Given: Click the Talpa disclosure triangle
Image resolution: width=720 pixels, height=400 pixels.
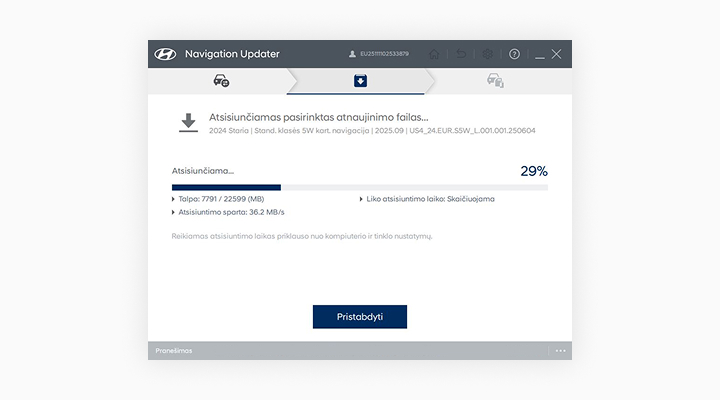Looking at the screenshot, I should [x=174, y=200].
